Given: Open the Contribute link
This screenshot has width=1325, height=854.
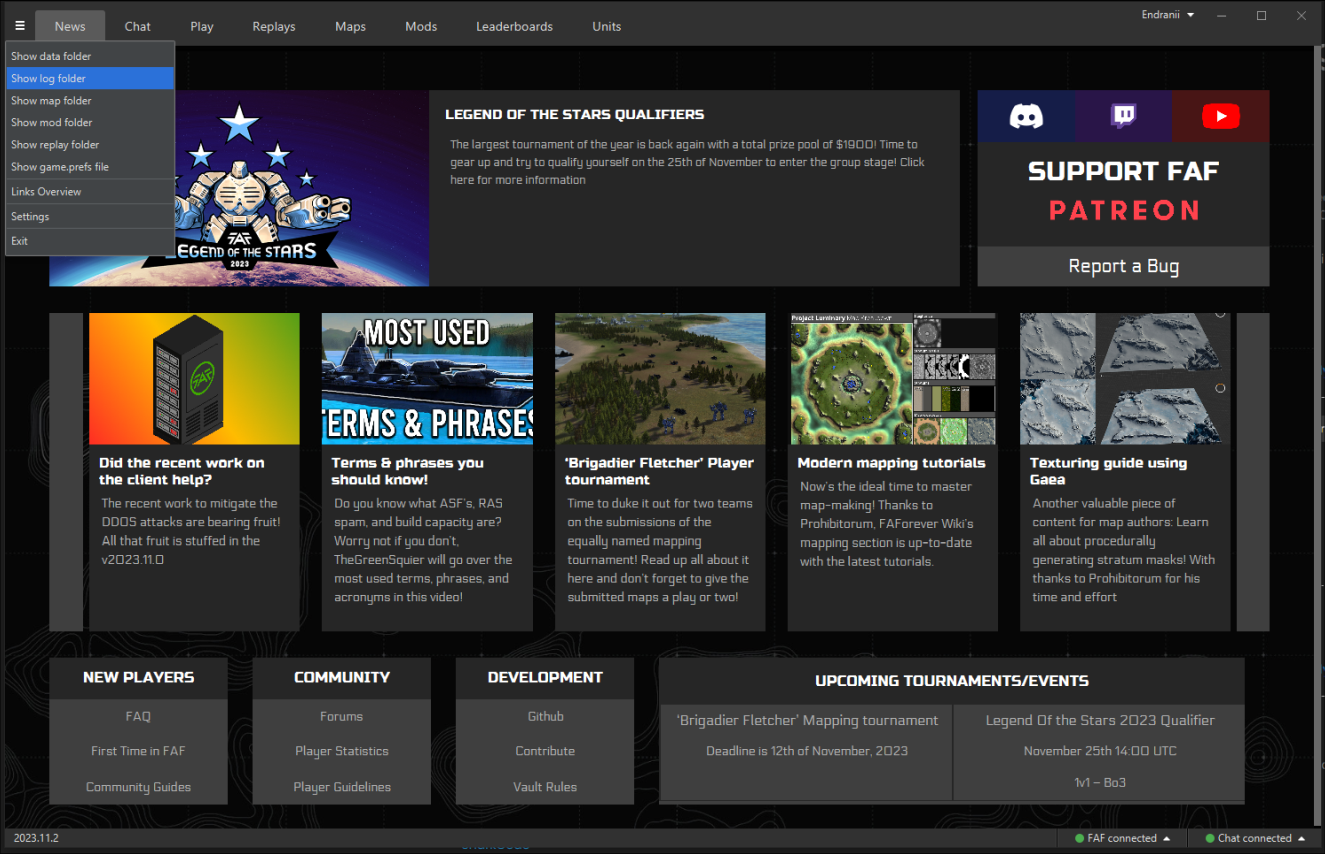Looking at the screenshot, I should click(545, 751).
